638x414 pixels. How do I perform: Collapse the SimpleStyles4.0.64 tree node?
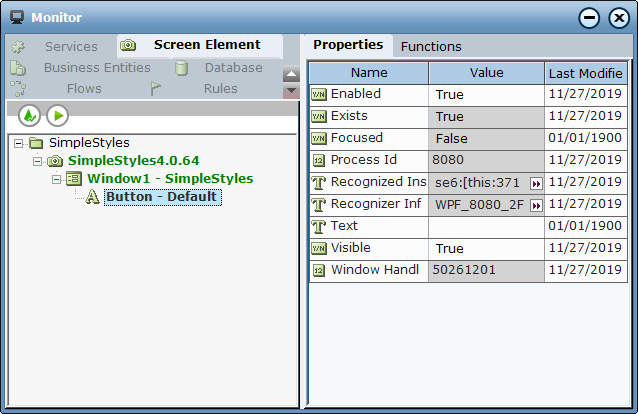coord(37,162)
